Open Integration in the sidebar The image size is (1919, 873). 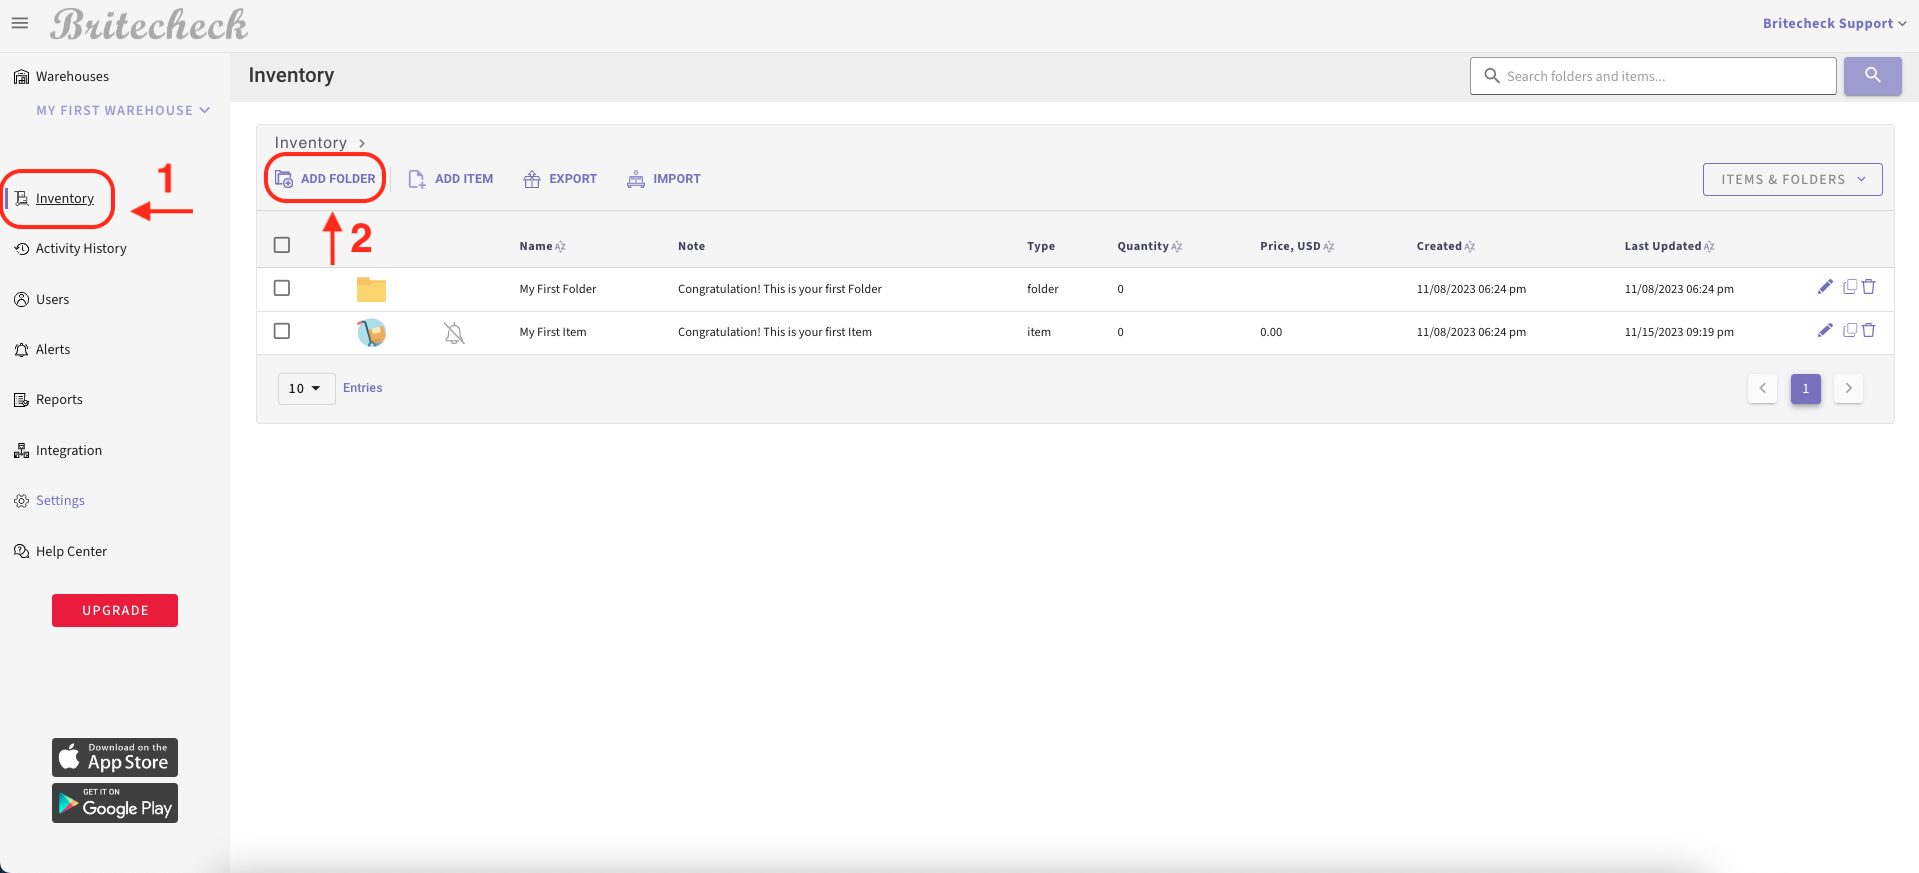coord(69,451)
